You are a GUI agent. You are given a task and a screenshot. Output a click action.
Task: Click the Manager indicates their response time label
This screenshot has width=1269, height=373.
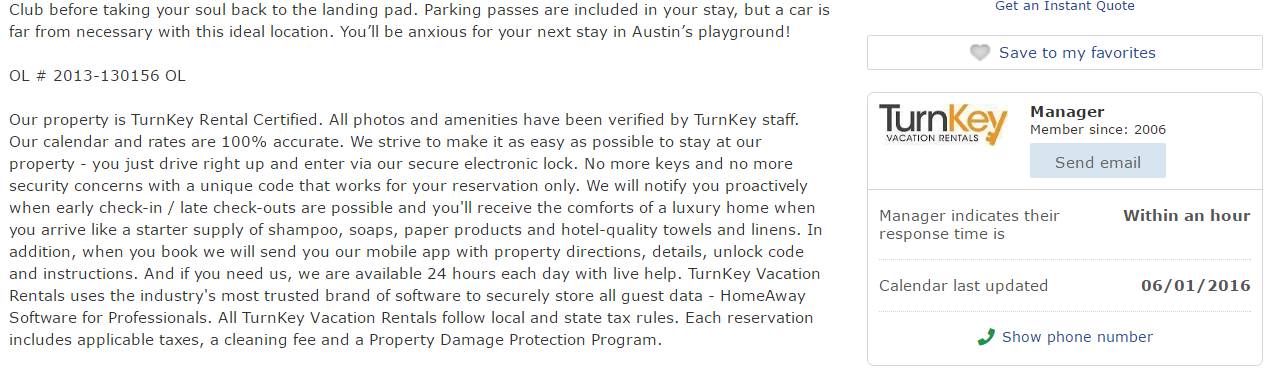pyautogui.click(x=969, y=225)
